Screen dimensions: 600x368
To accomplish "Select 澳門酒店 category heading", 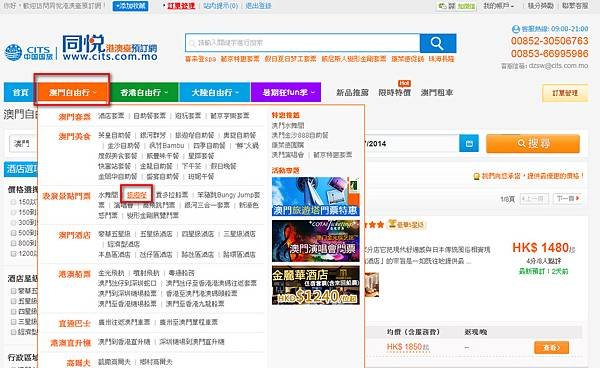I will pos(75,235).
